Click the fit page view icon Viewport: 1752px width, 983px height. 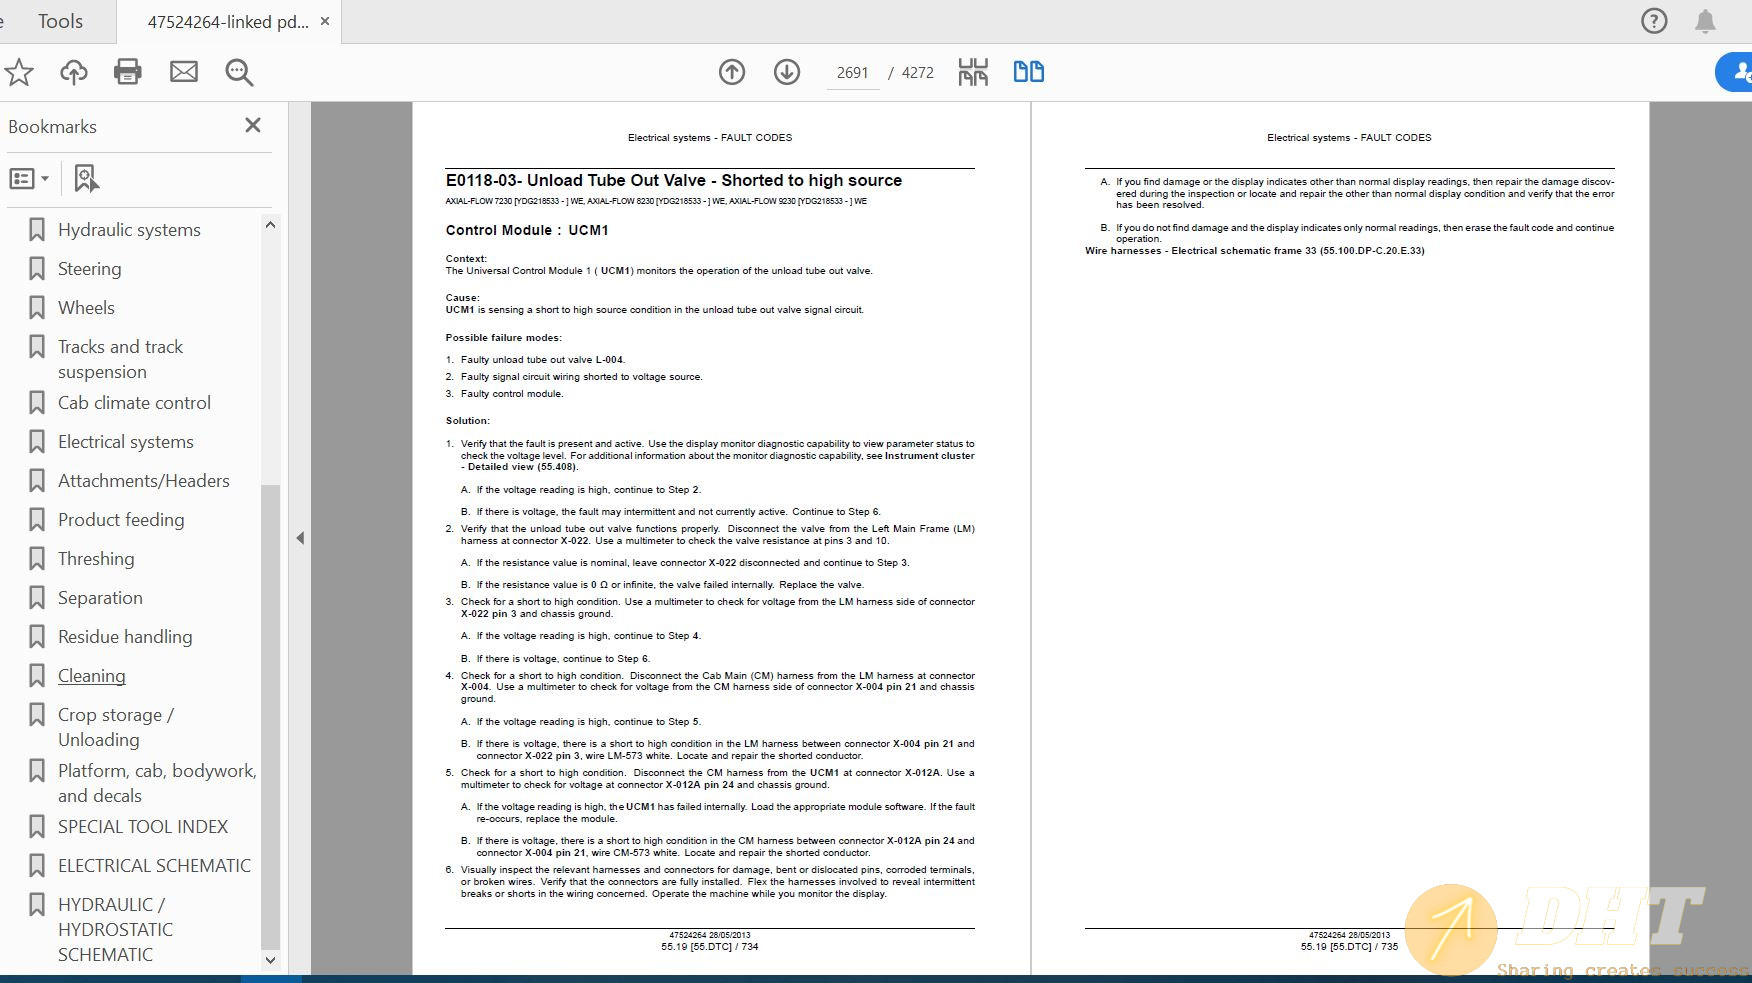[x=973, y=72]
